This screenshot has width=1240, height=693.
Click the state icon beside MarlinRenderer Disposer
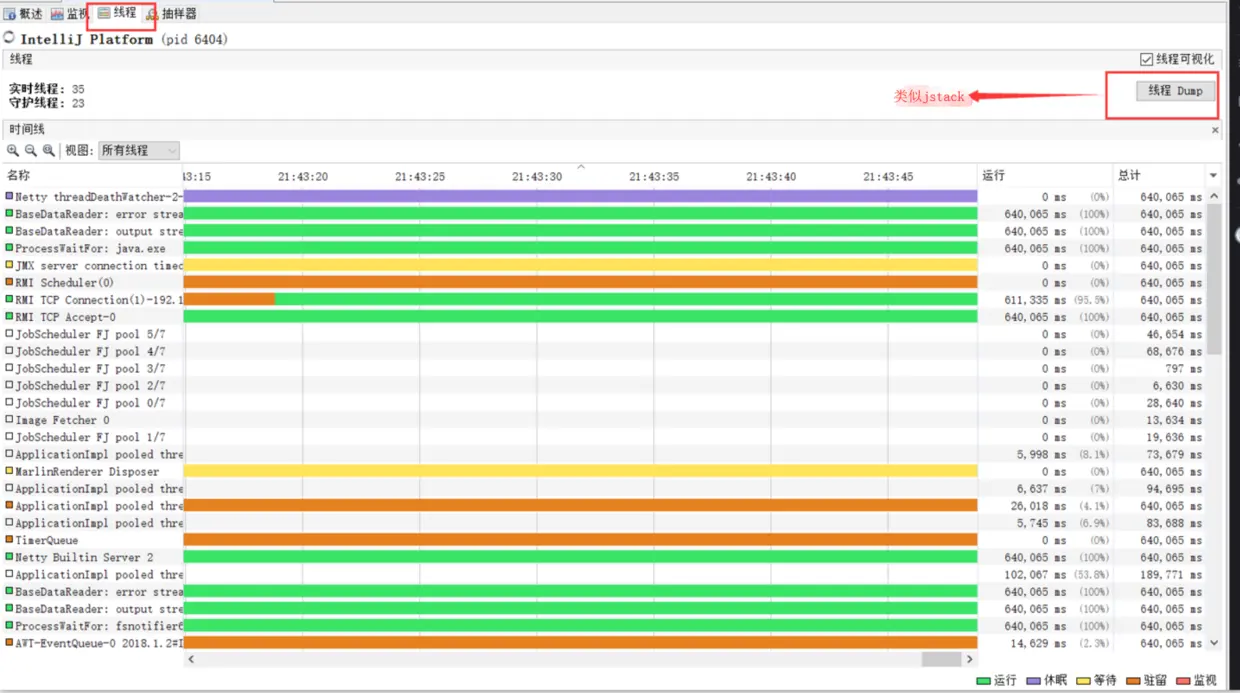click(x=10, y=471)
